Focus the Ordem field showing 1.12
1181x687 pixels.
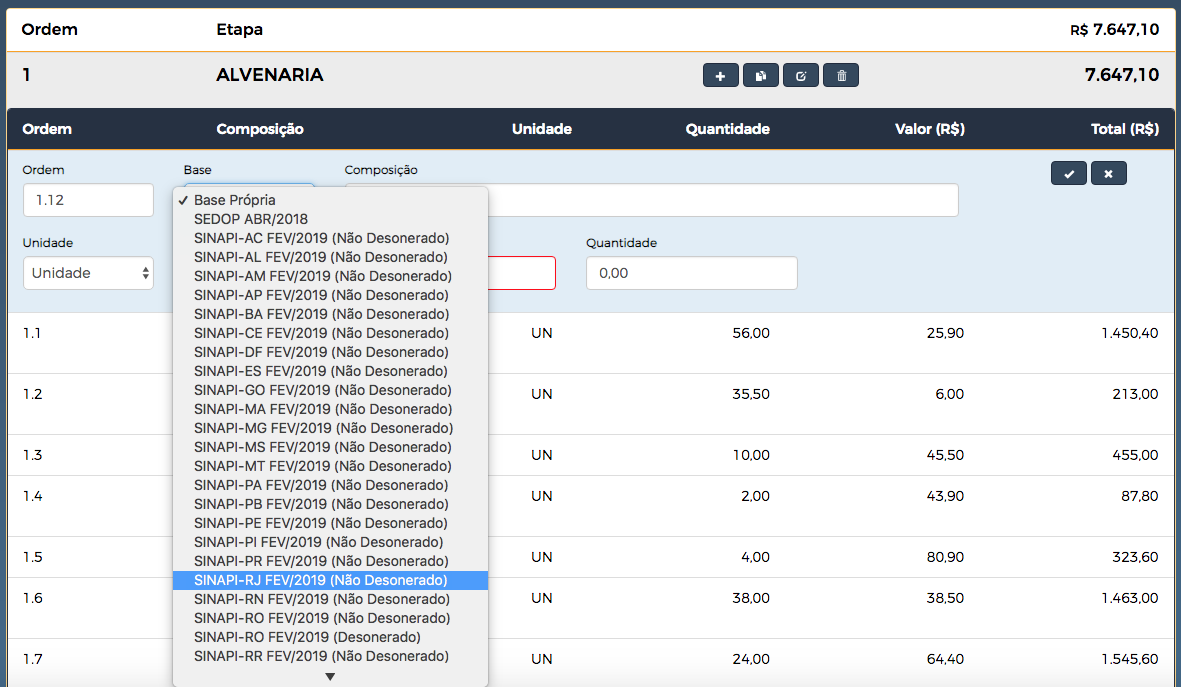point(88,200)
